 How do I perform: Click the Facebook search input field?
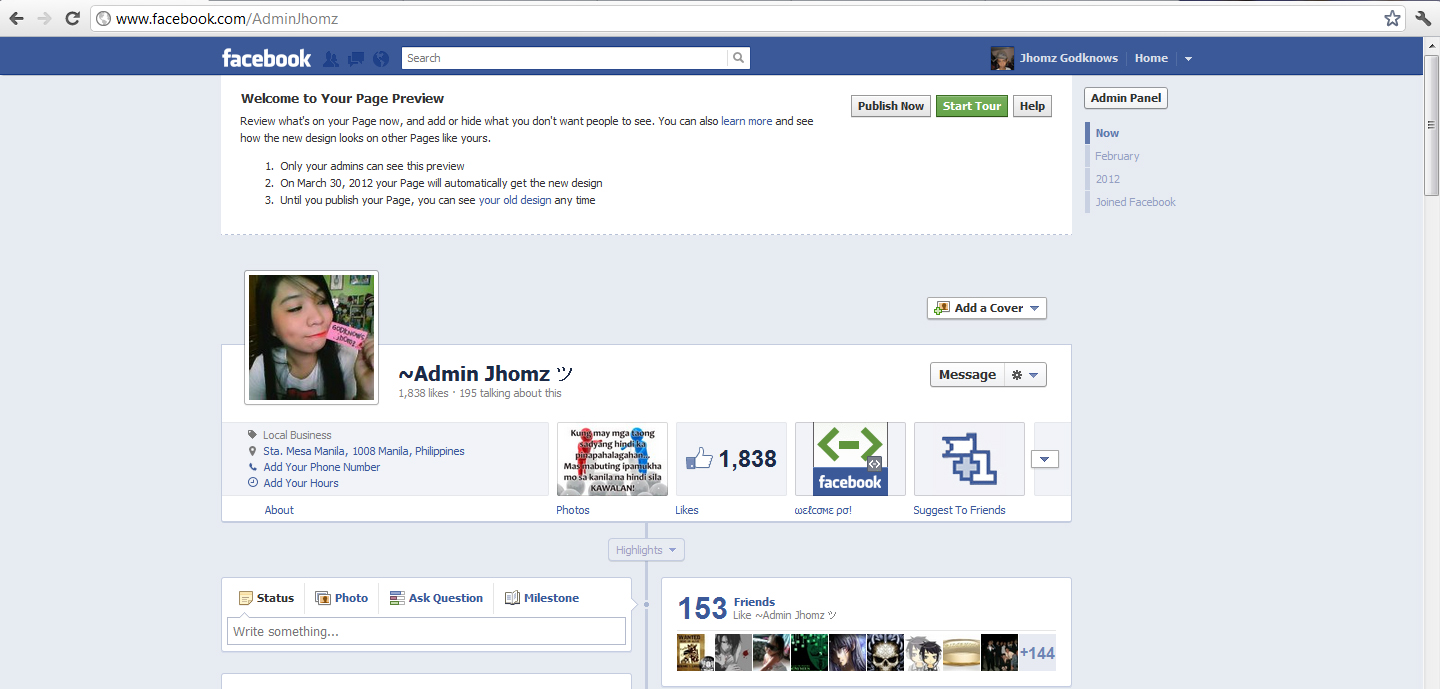(x=564, y=58)
